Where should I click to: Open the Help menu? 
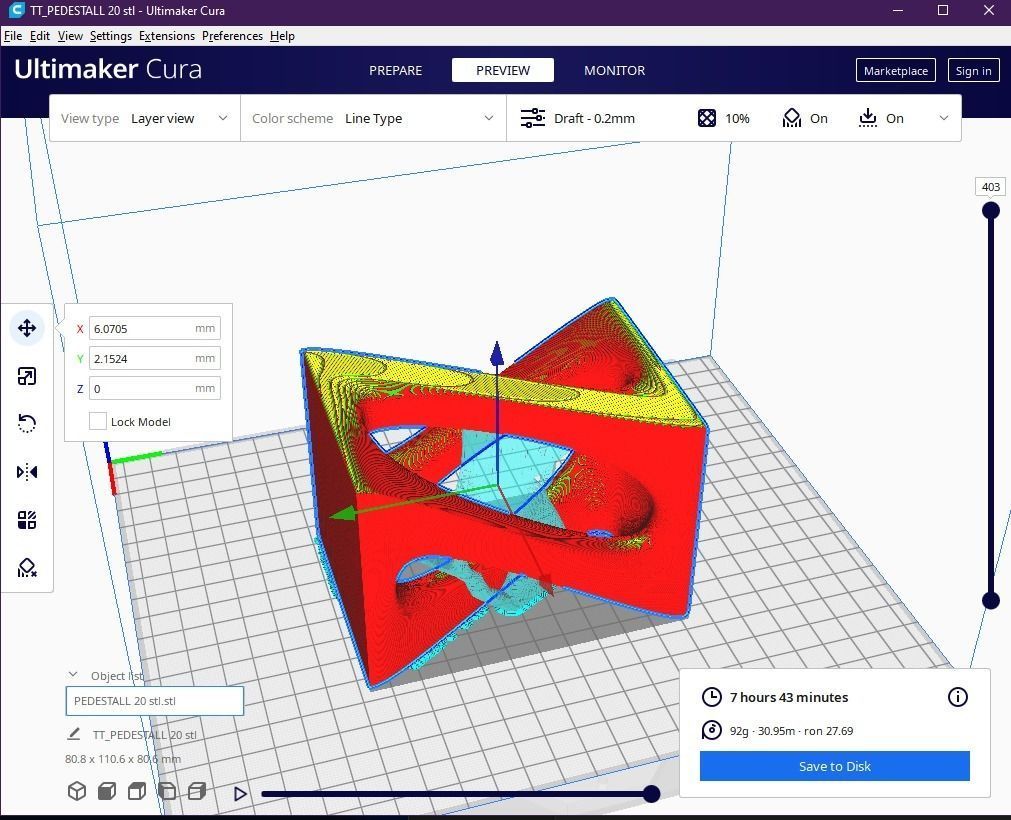coord(282,36)
